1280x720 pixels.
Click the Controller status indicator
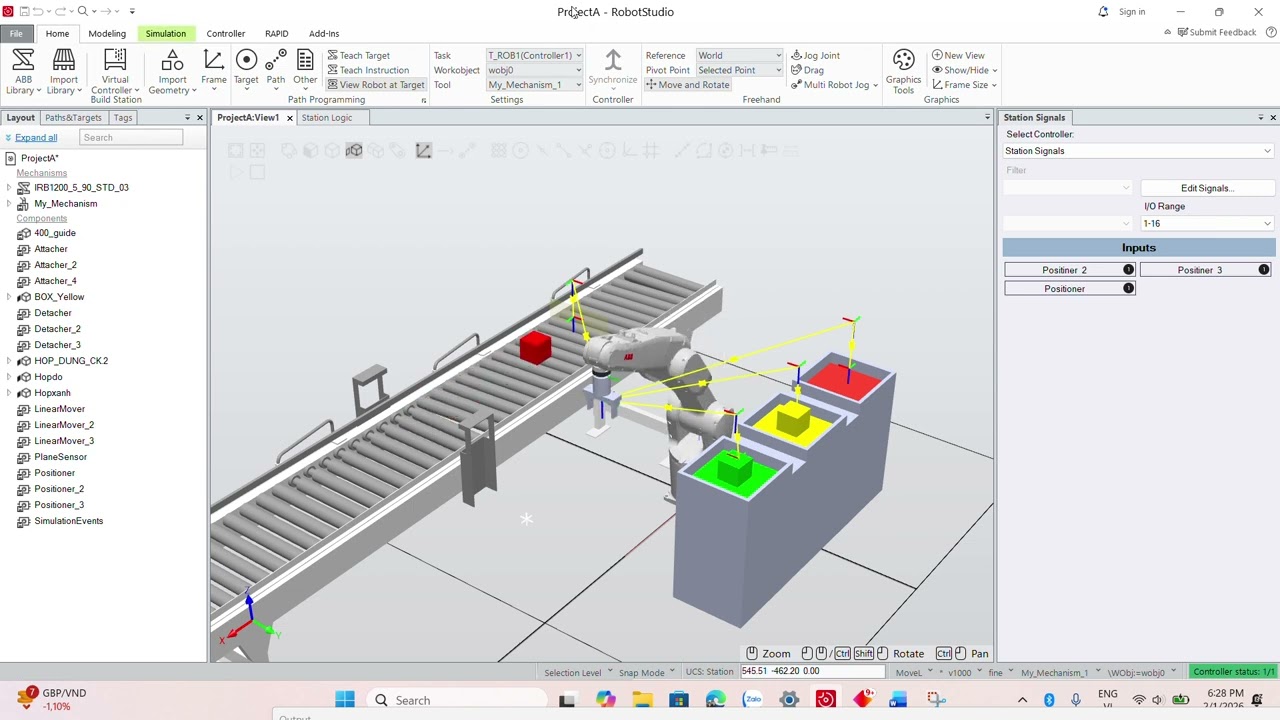point(1234,672)
